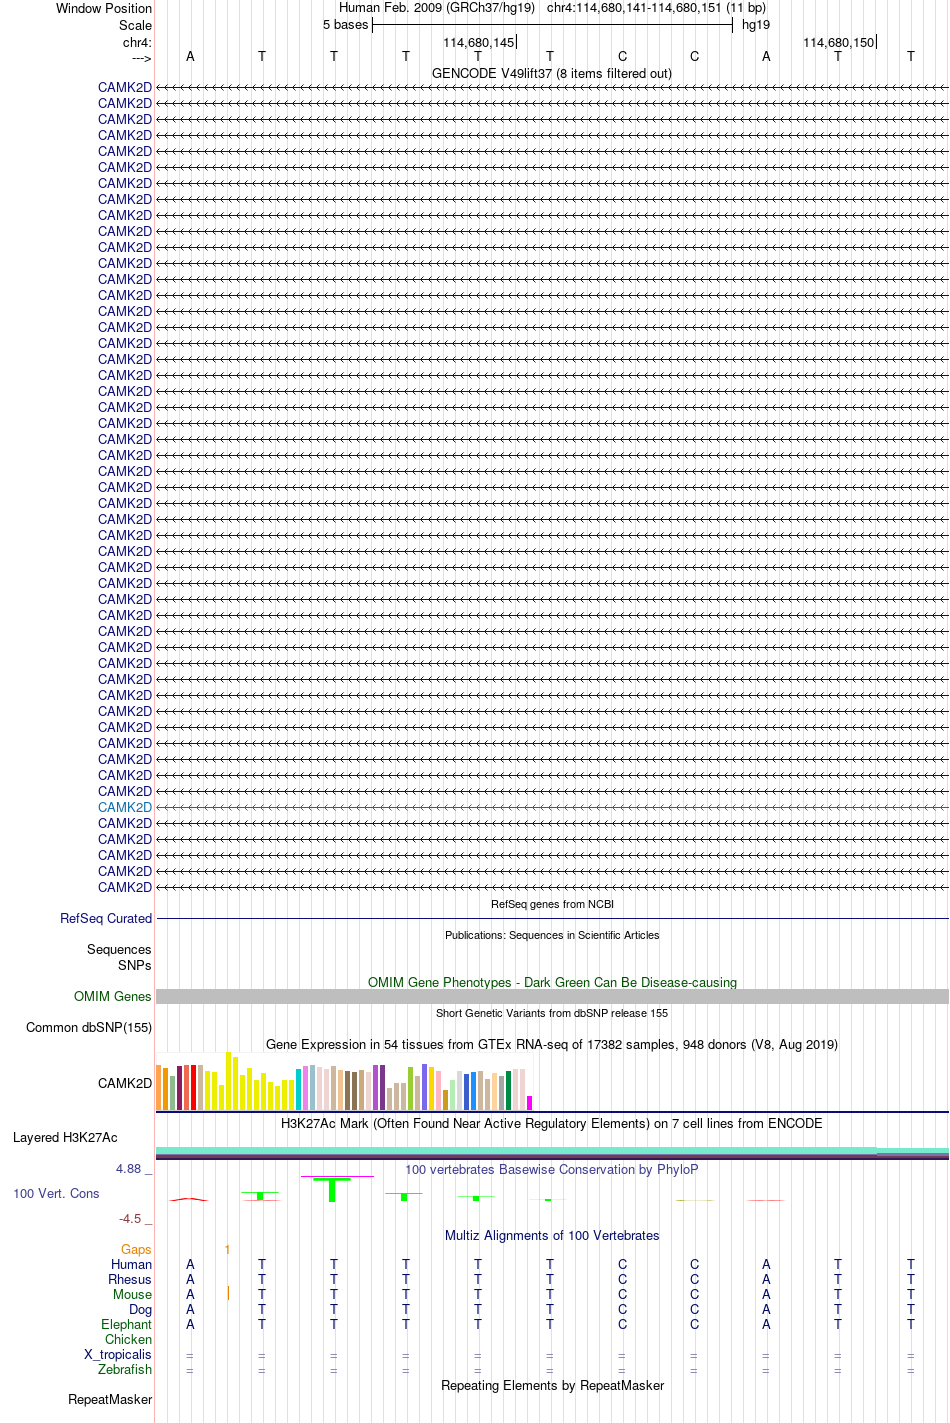
Task: Select the Scale label in the ruler
Action: point(135,25)
